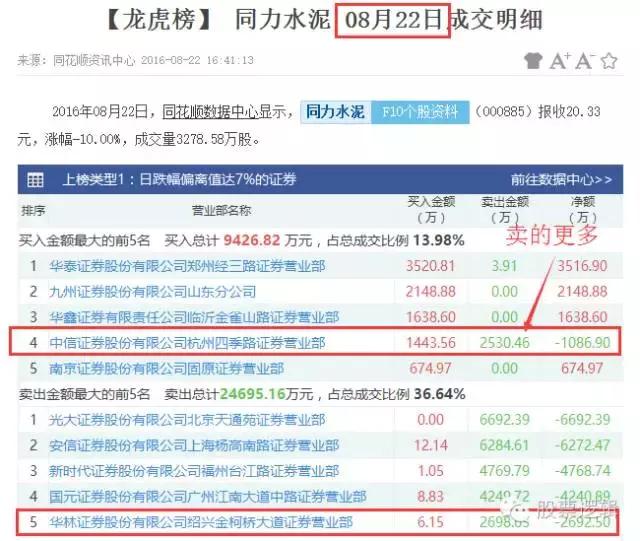Screen dimensions: 640x541
Task: Click sell amount 2530.46
Action: pos(504,343)
